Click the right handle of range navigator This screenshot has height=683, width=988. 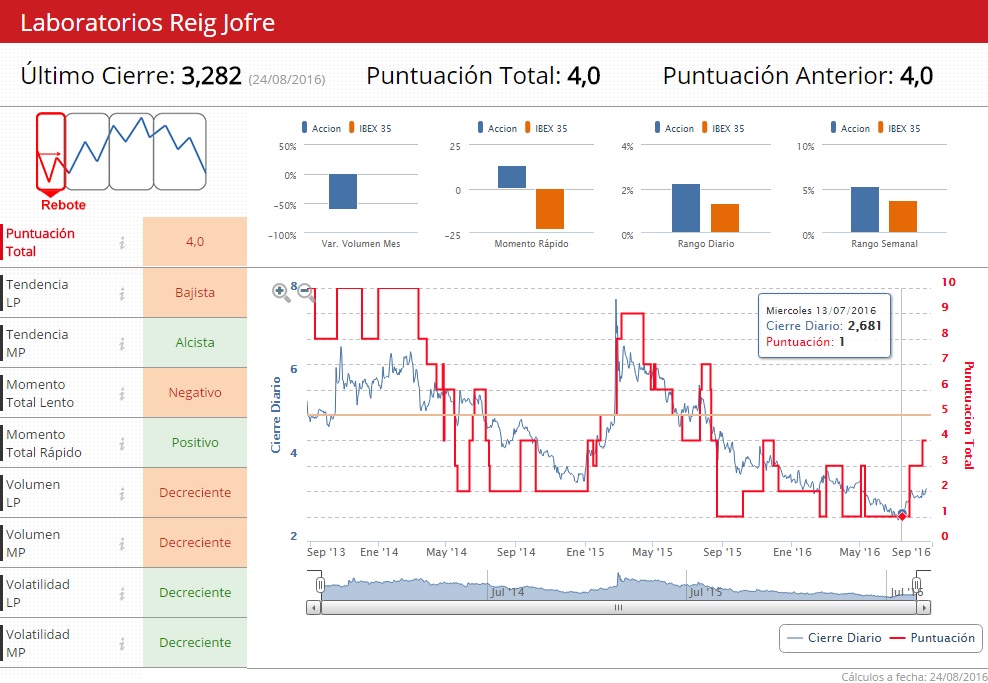click(917, 583)
